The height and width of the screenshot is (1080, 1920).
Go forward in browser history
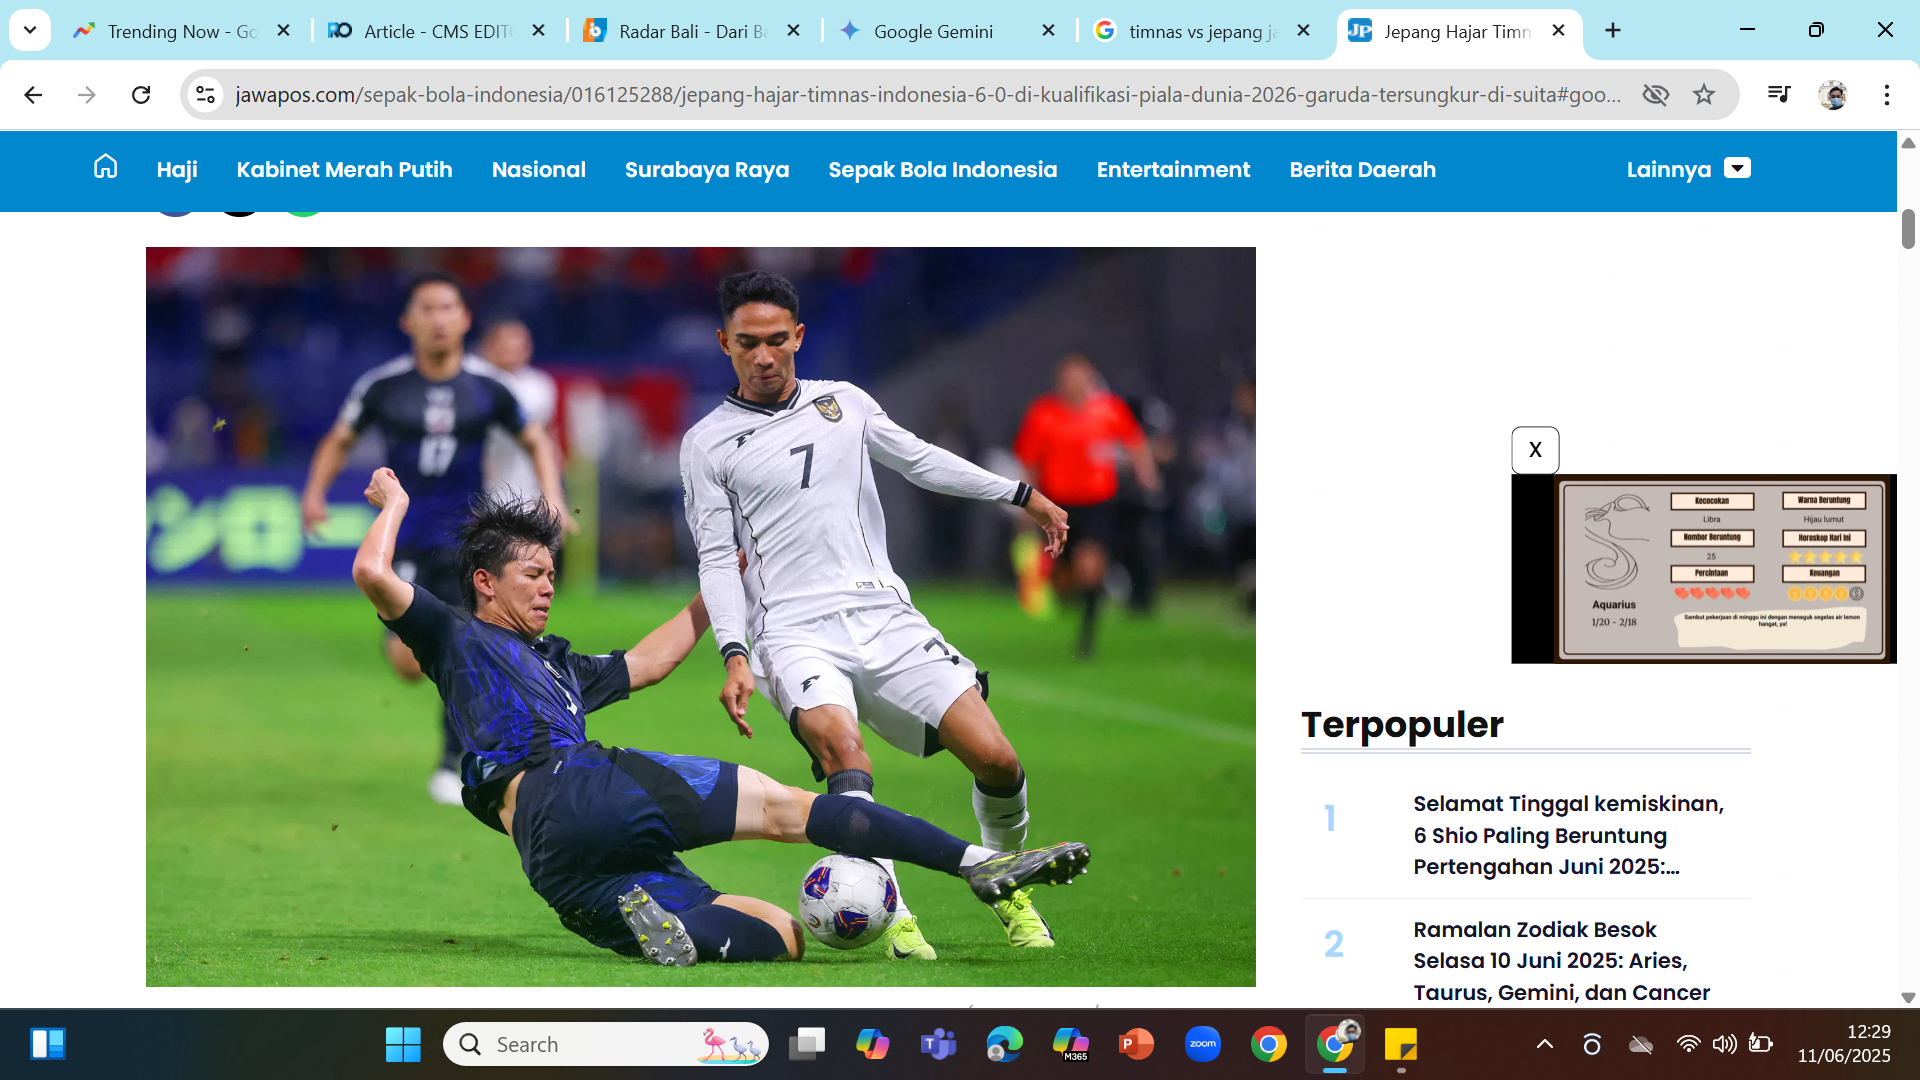87,95
